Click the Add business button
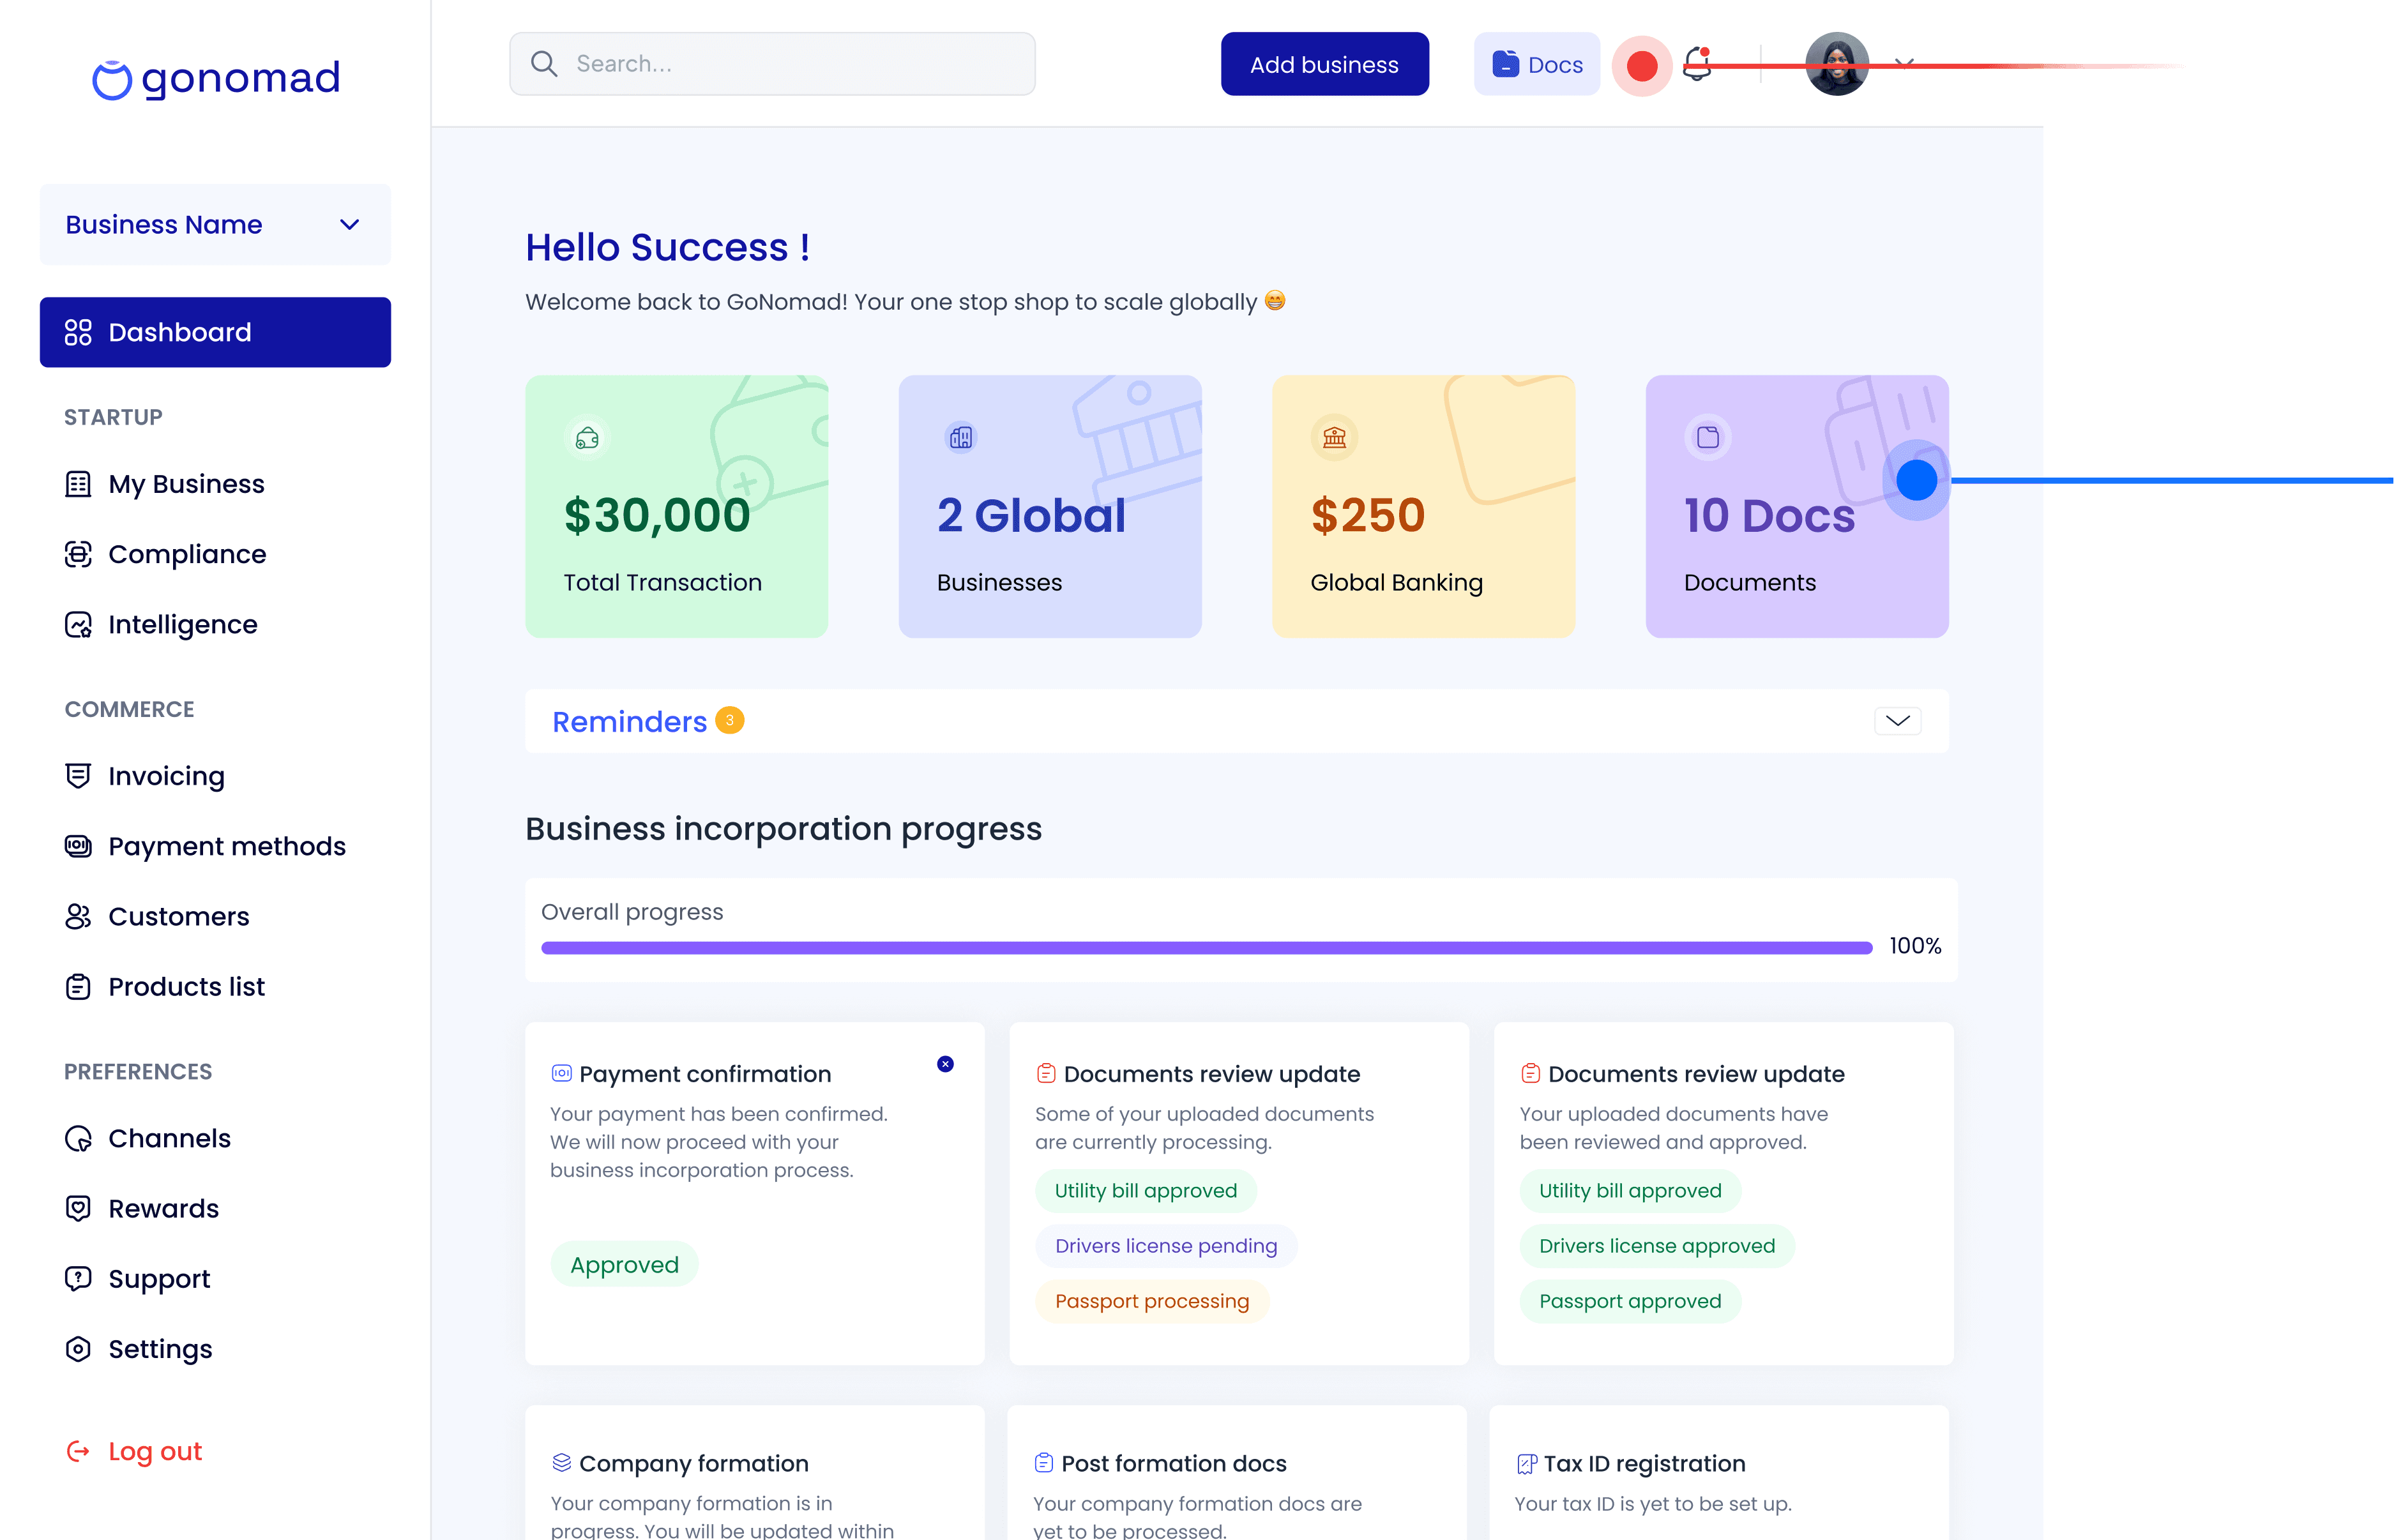Image resolution: width=2394 pixels, height=1540 pixels. click(x=1324, y=65)
